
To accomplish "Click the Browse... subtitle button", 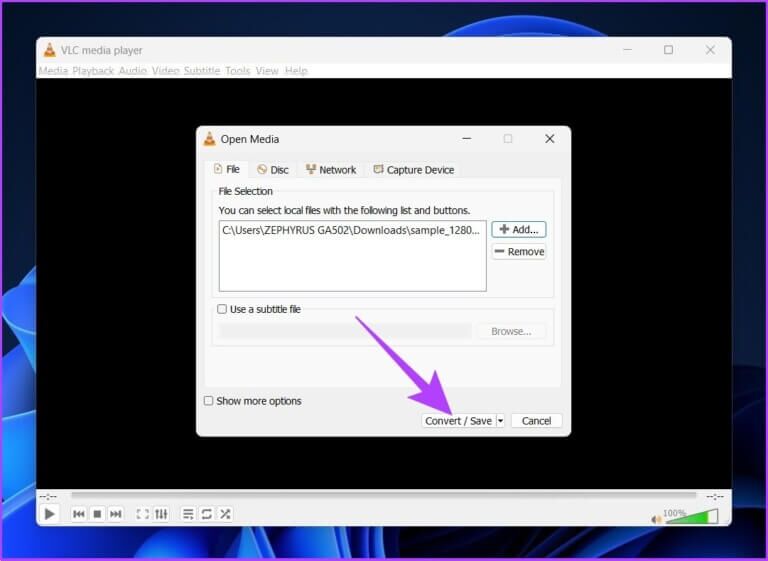I will click(x=511, y=332).
